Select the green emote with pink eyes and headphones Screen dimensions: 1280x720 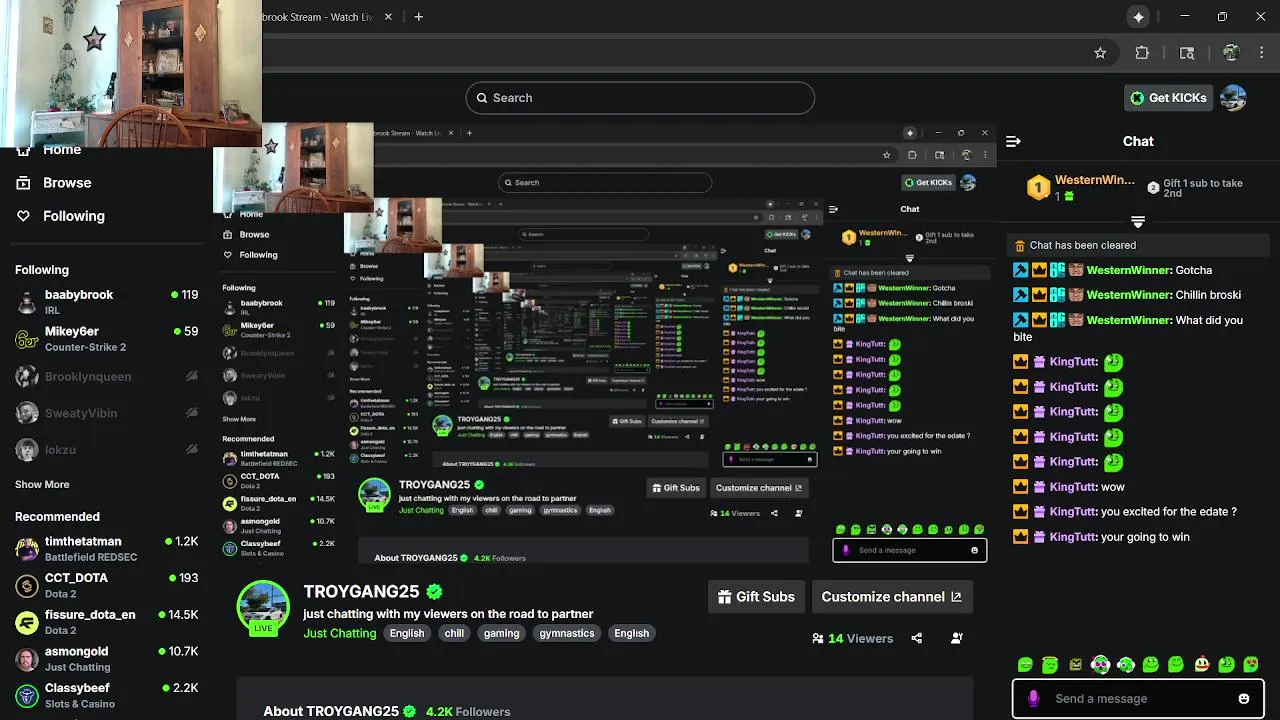(x=1100, y=665)
